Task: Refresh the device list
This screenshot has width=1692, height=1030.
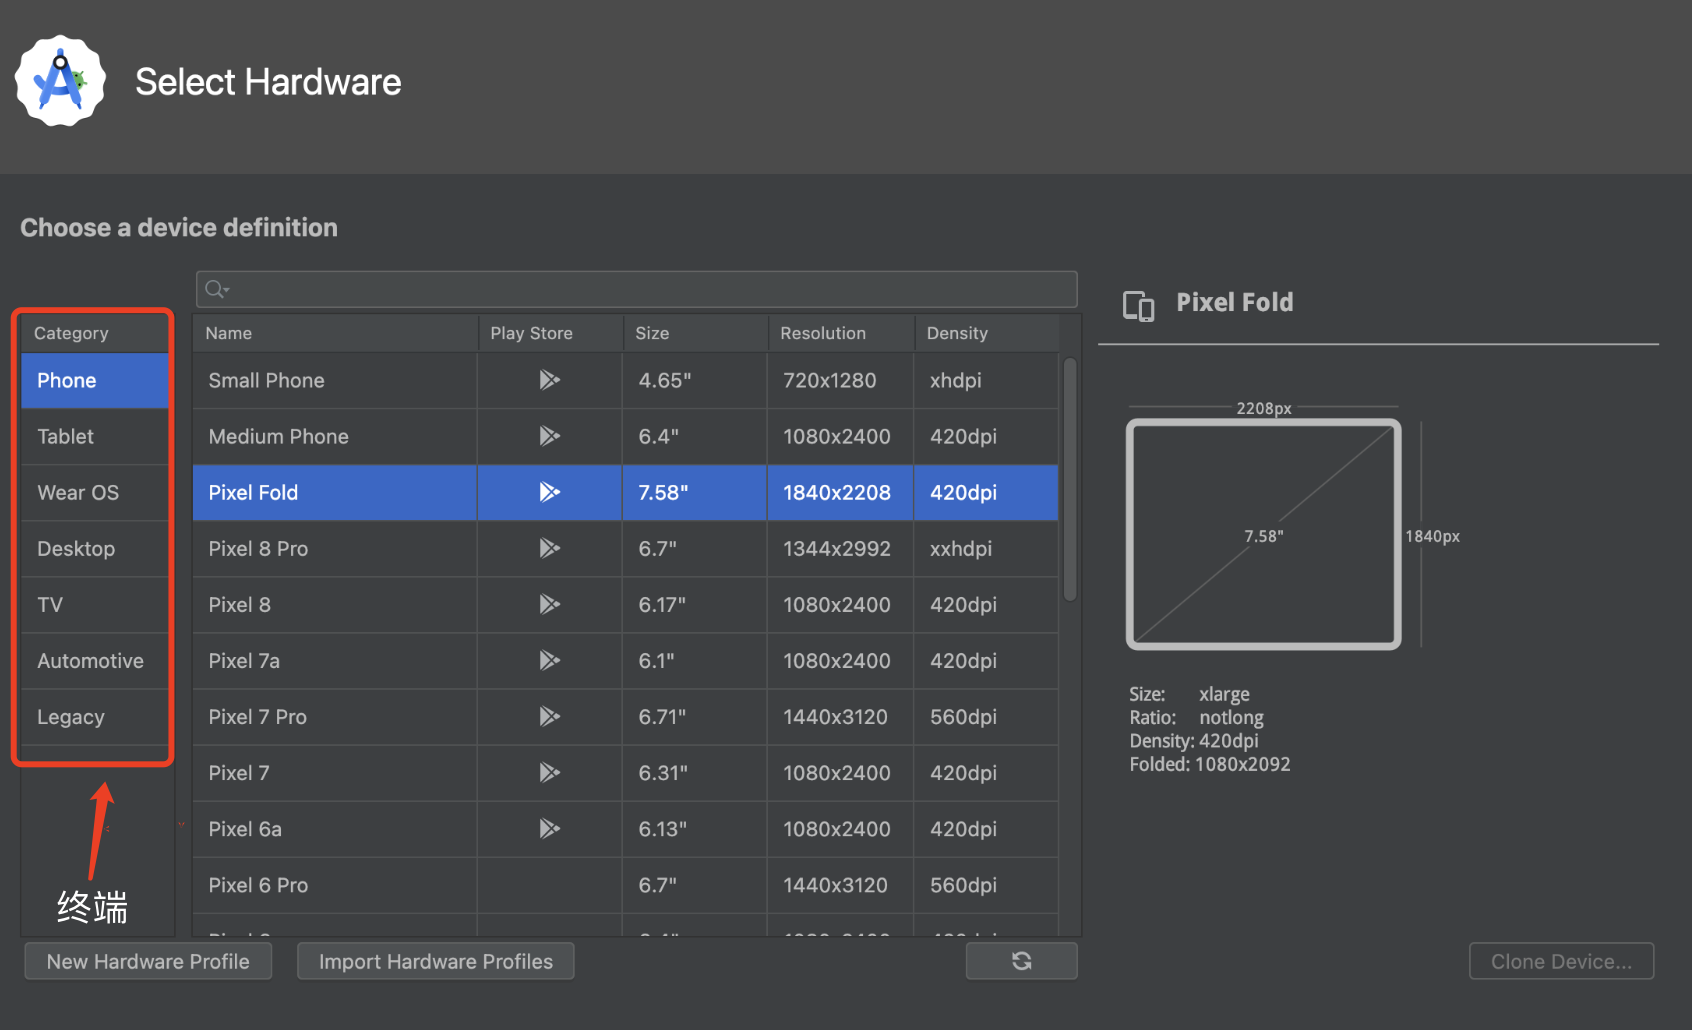Action: tap(1021, 961)
